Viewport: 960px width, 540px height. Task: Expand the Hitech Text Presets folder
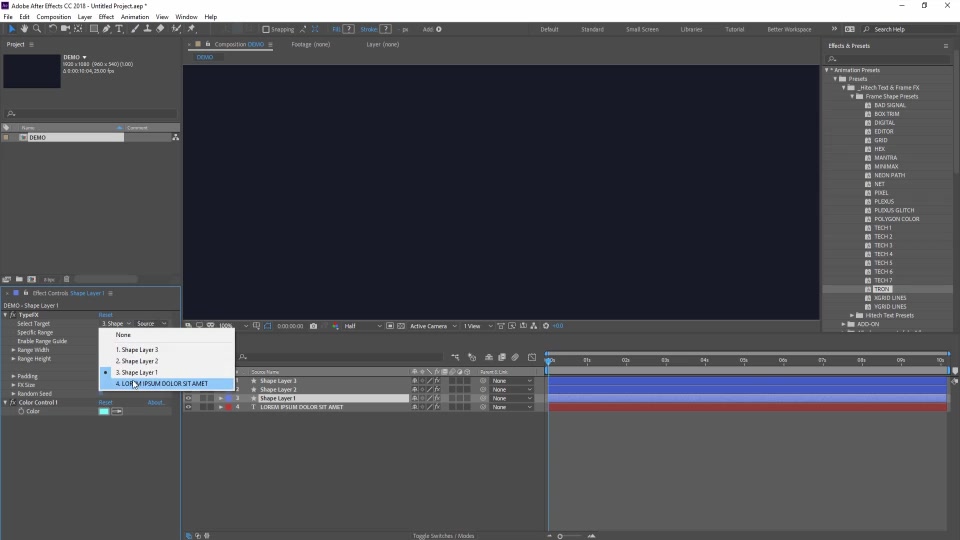click(x=852, y=315)
